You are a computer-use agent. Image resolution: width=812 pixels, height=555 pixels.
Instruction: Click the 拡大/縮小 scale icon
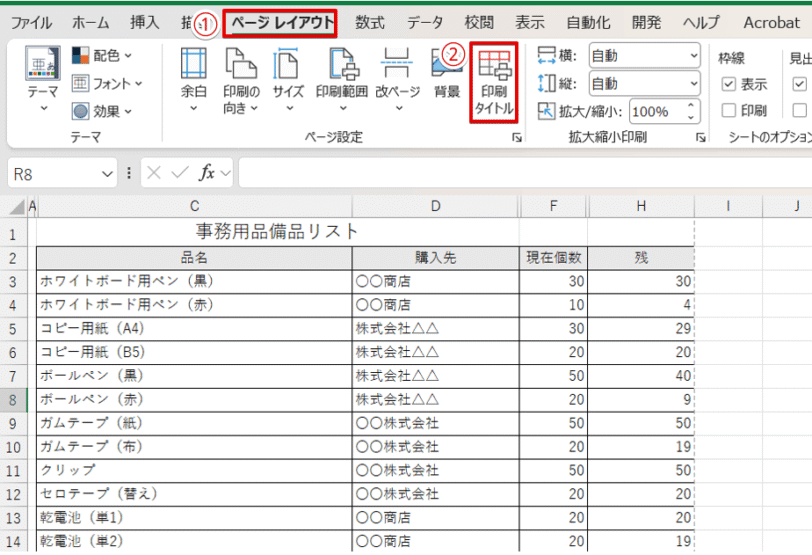pos(546,111)
